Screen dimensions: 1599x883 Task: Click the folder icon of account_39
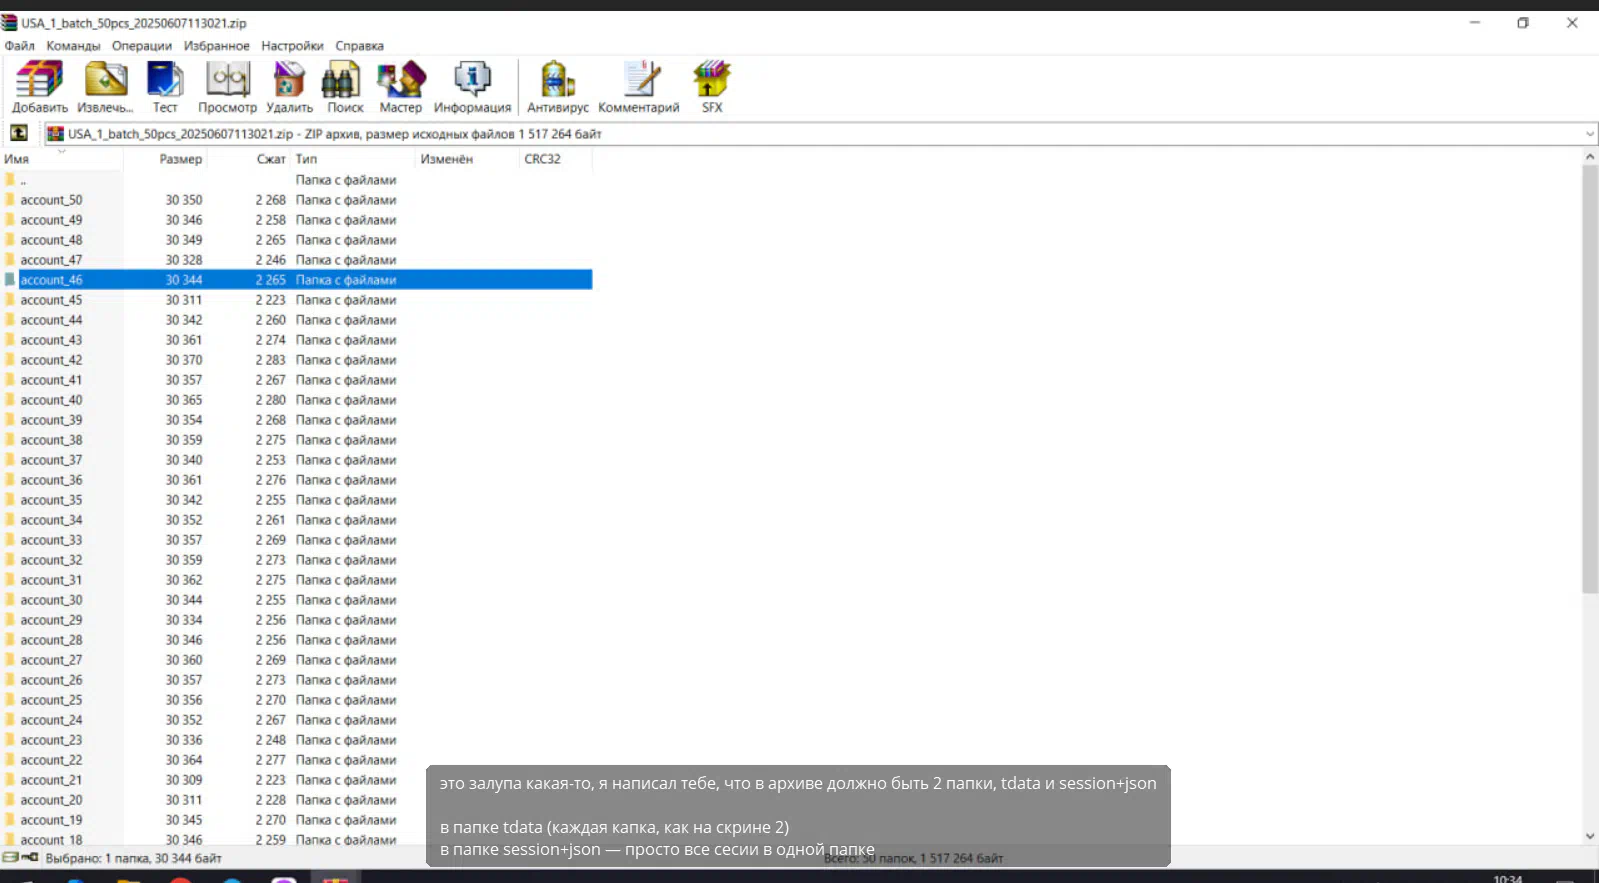point(10,420)
